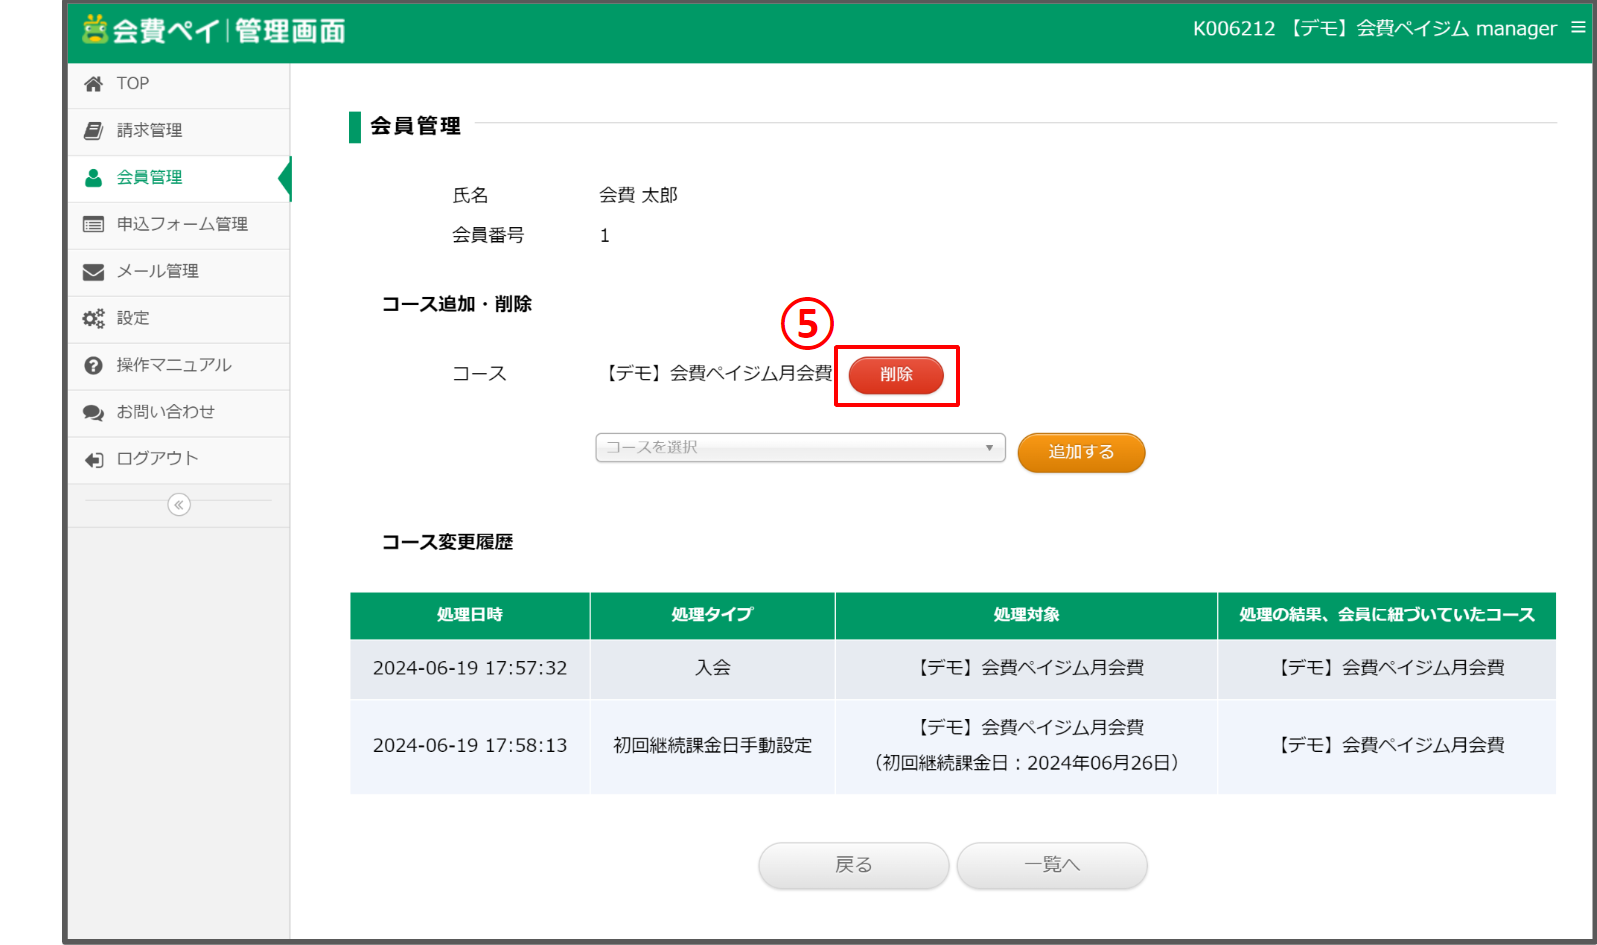Viewport: 1597px width, 945px height.
Task: Click the 初回継続課金日手動設定 cell
Action: click(x=712, y=746)
